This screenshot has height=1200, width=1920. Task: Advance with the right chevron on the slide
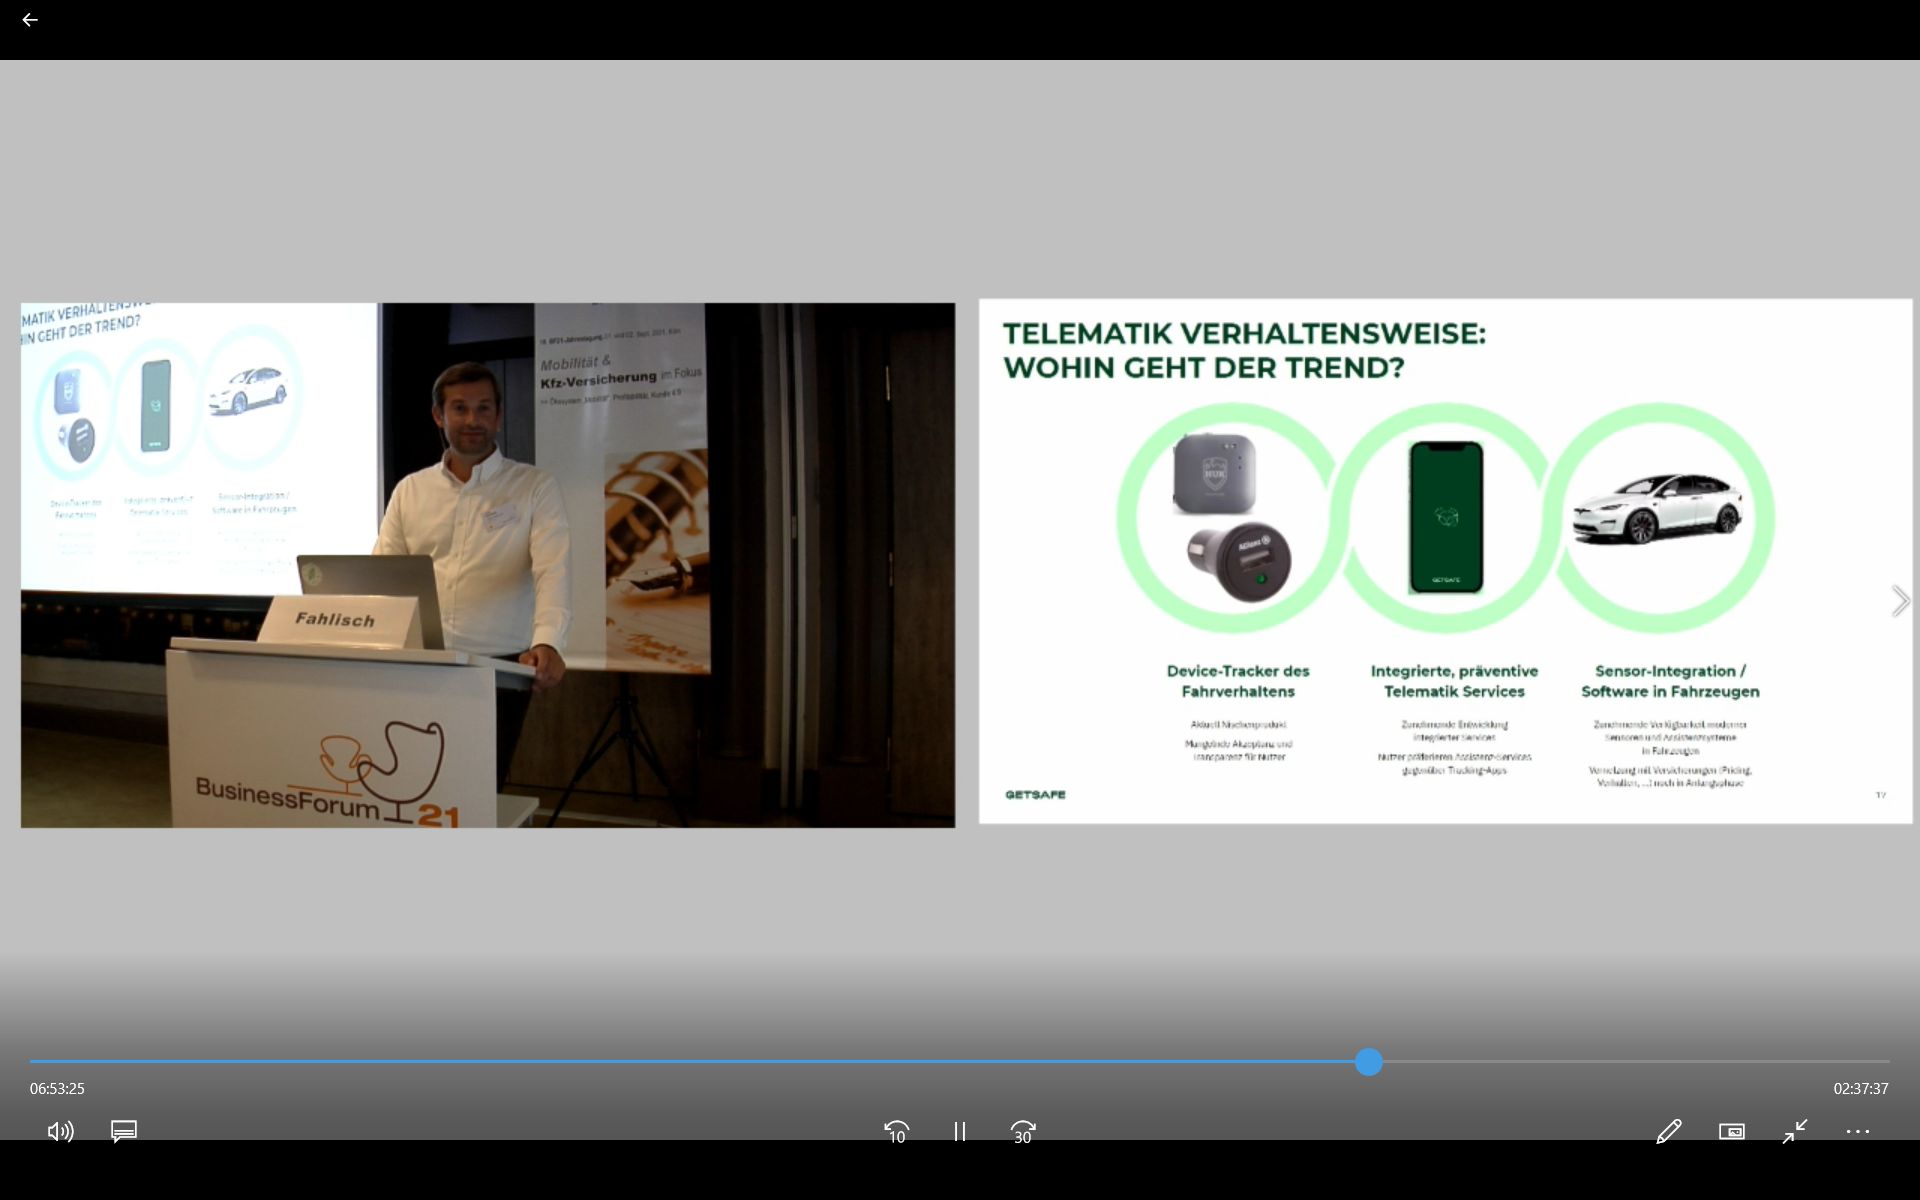point(1900,601)
